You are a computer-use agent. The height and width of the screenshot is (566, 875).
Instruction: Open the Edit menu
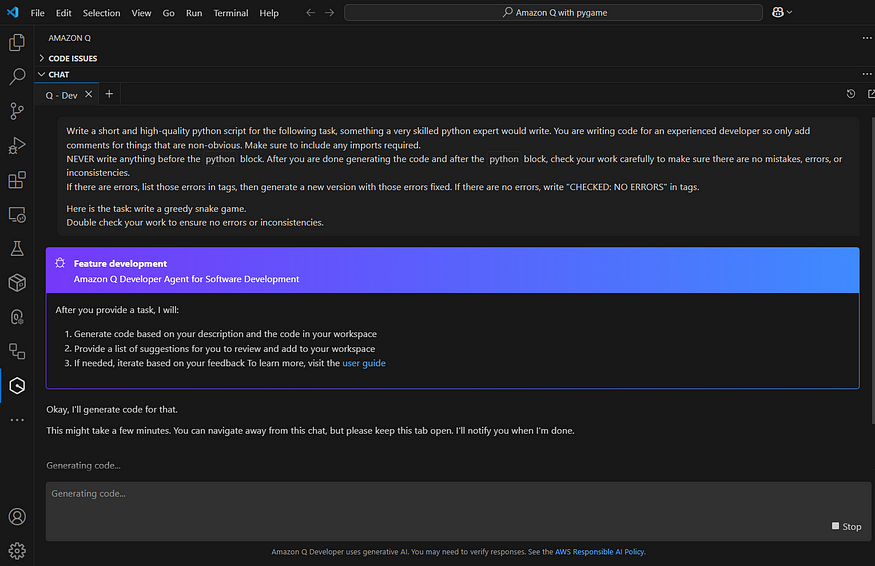(x=64, y=13)
